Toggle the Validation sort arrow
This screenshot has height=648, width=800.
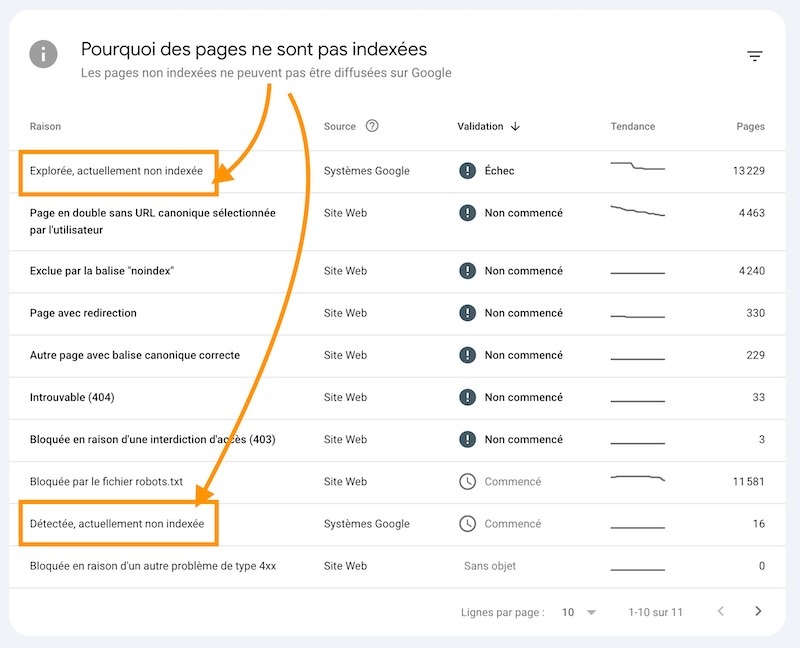pos(515,126)
